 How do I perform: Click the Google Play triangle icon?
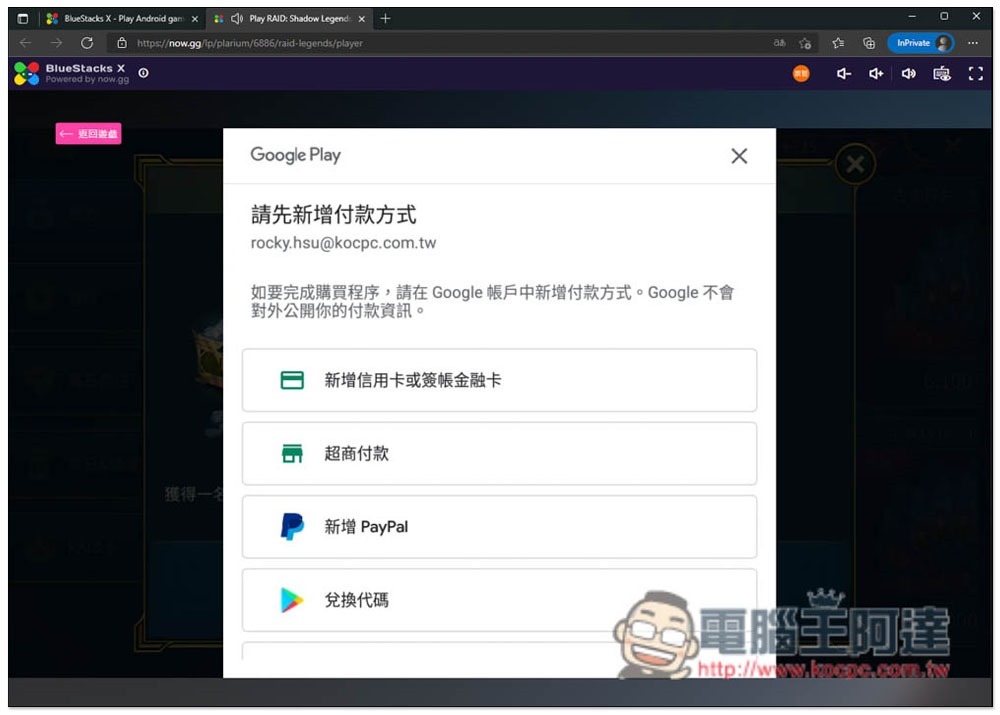(291, 600)
